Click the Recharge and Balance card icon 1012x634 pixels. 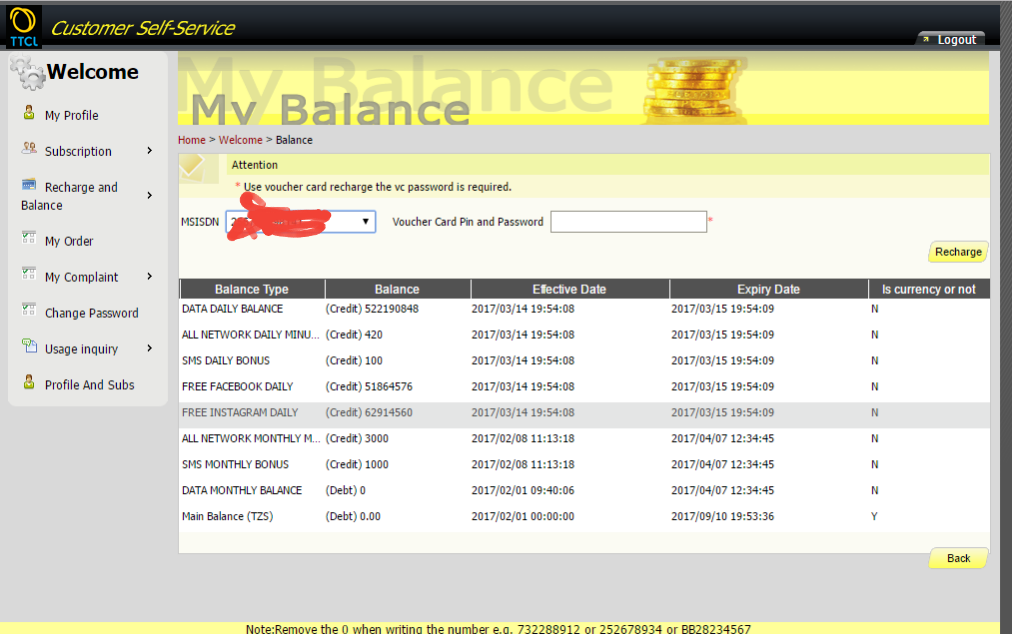tap(29, 186)
